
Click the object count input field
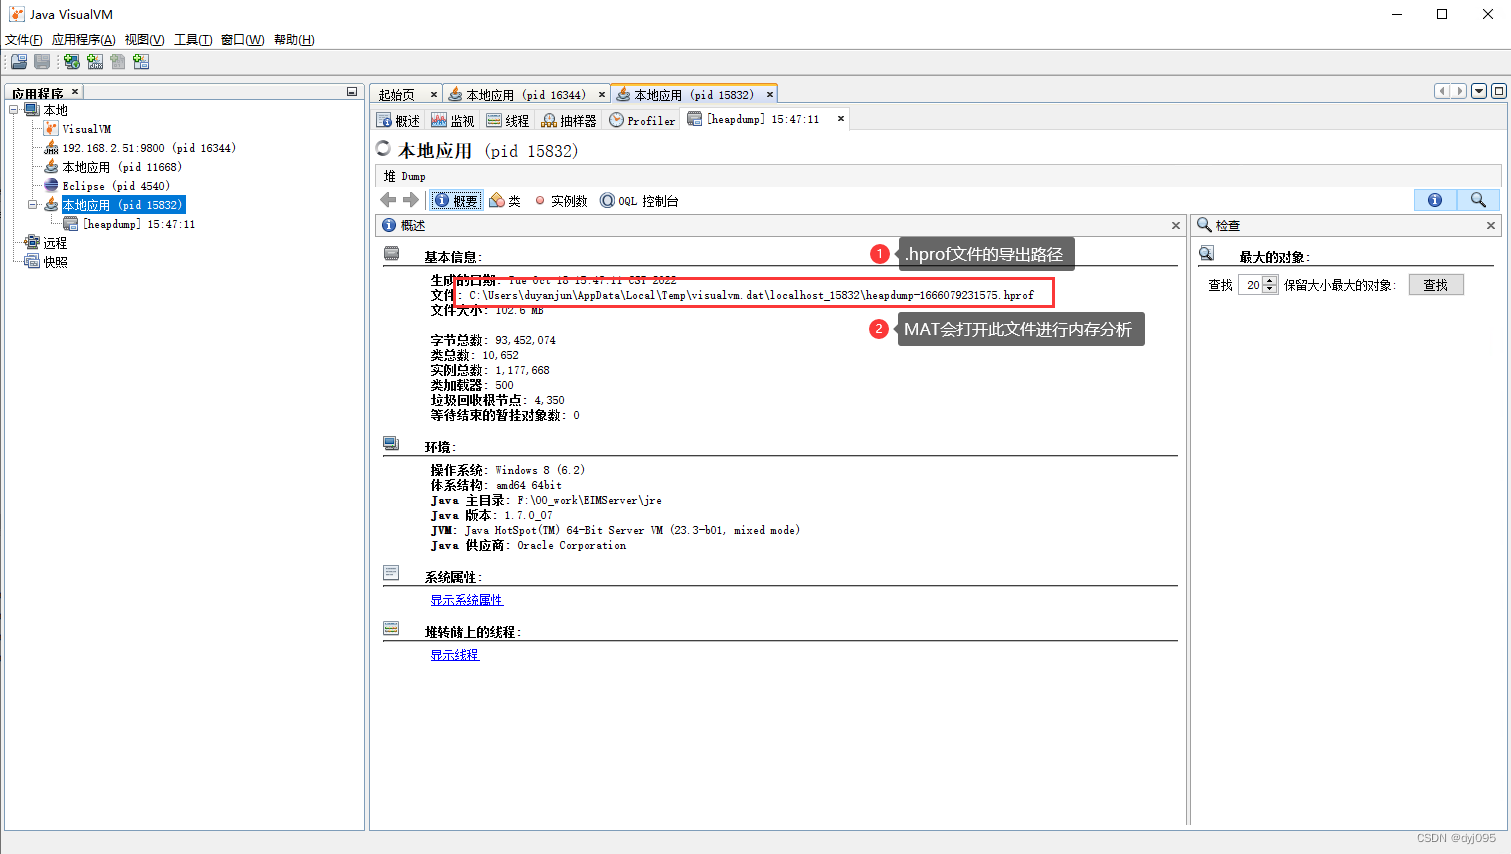pyautogui.click(x=1251, y=285)
